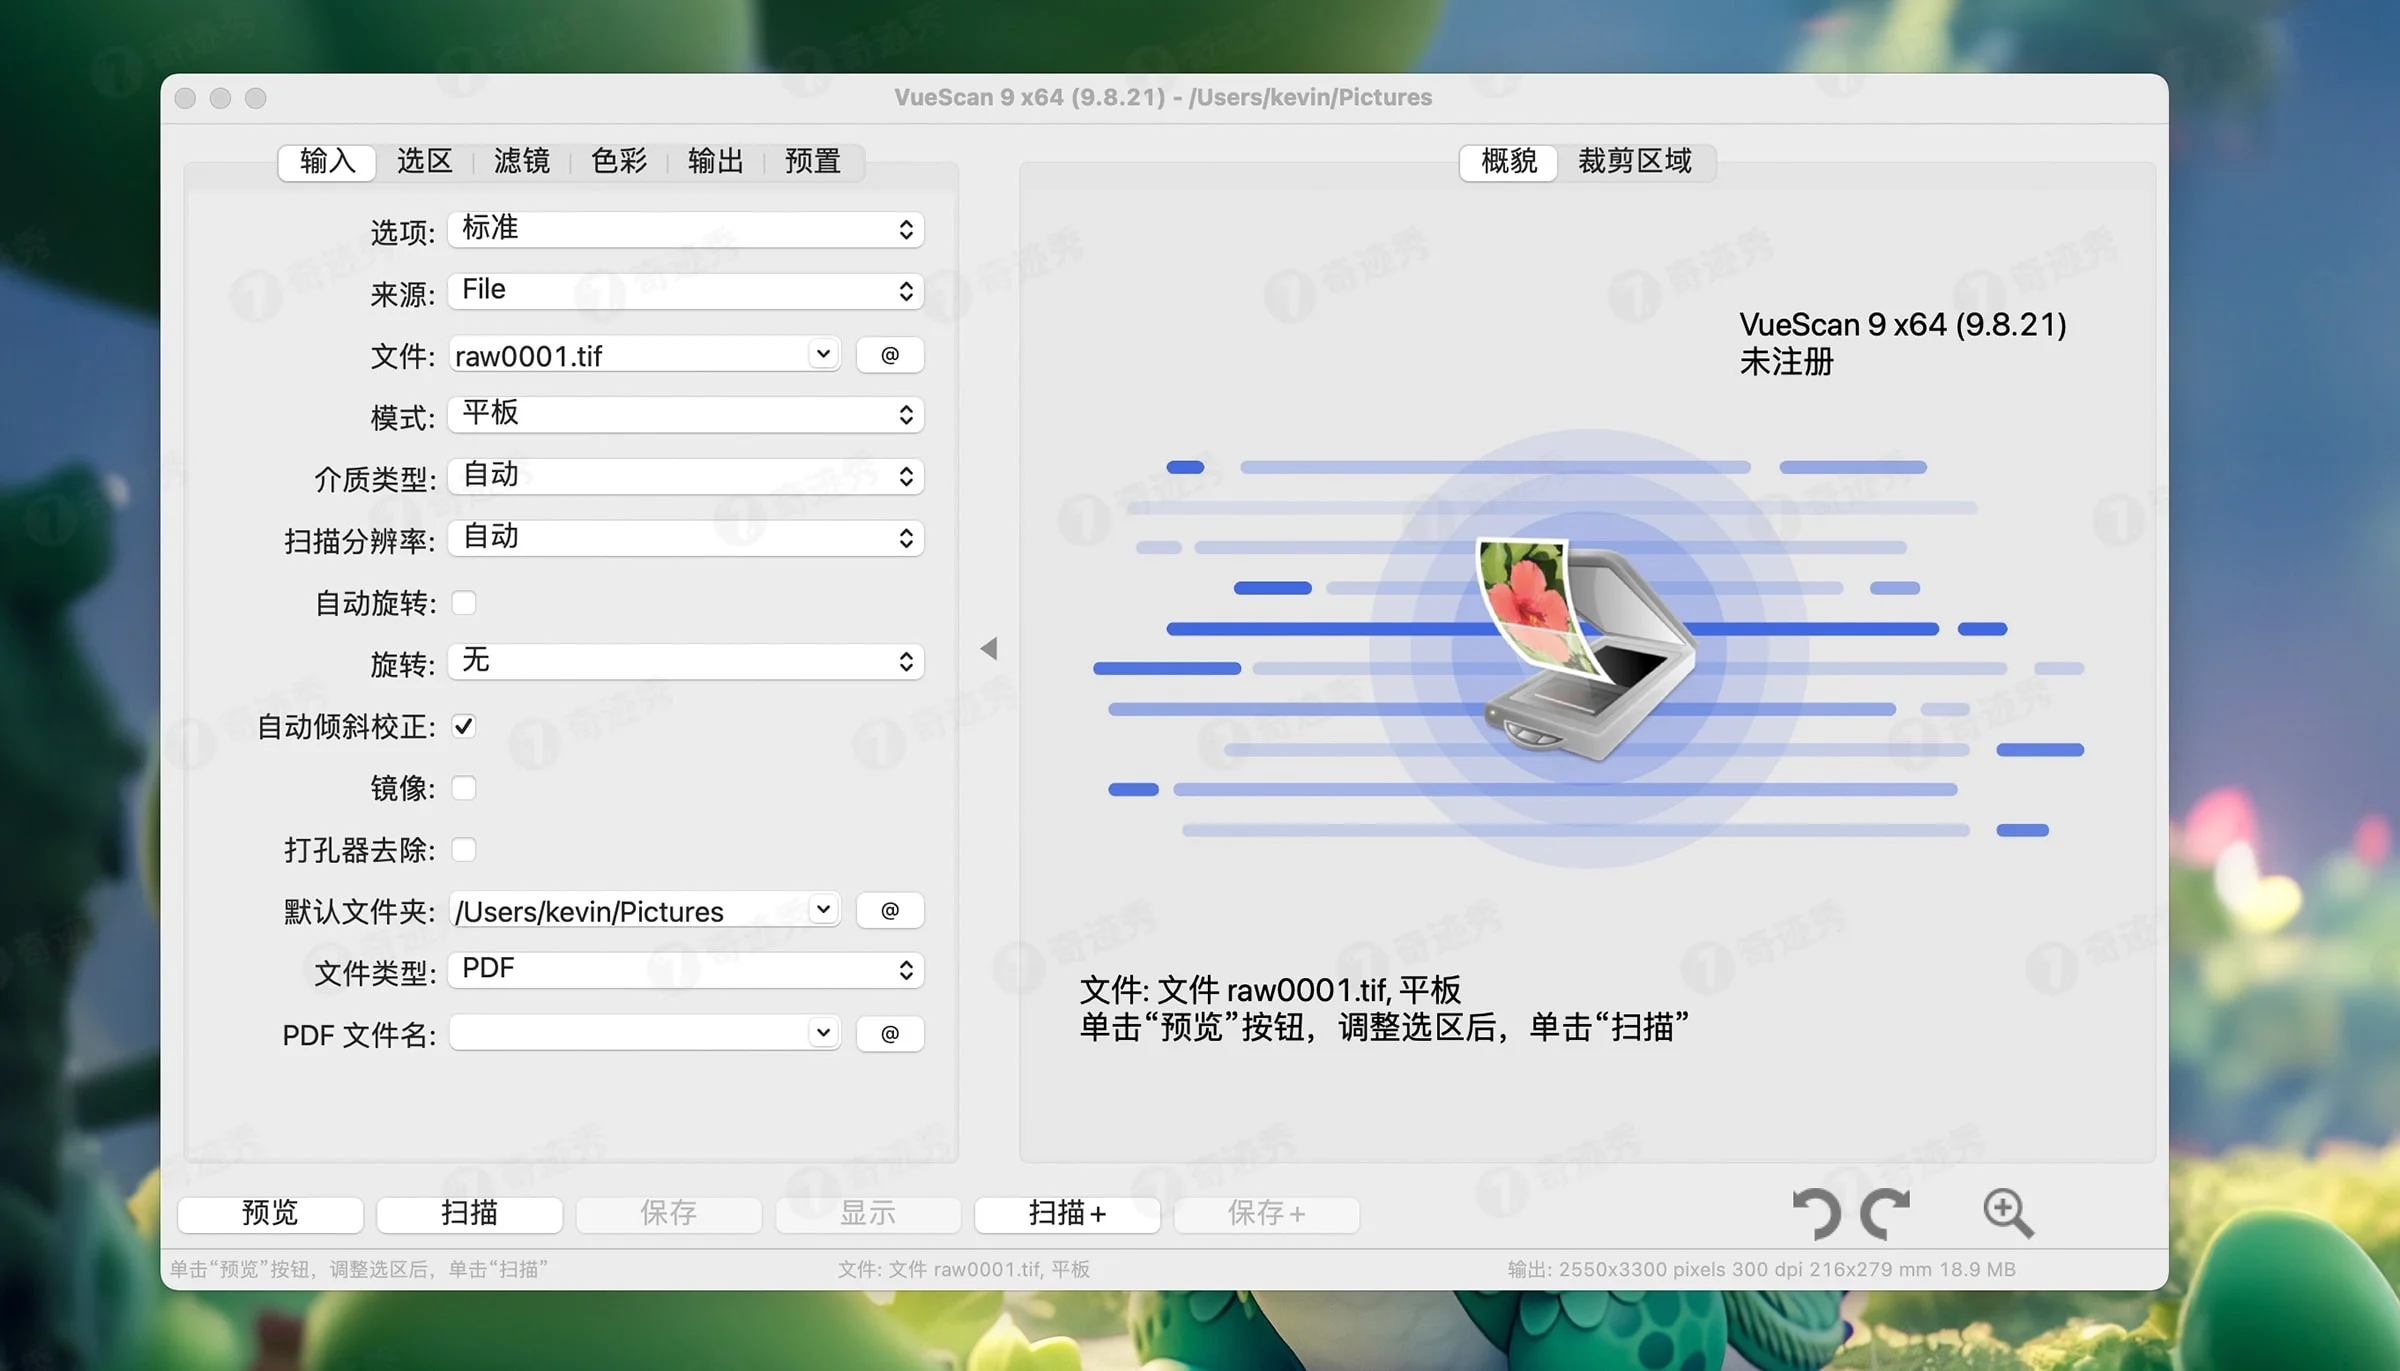Click the 扫描+ button
The width and height of the screenshot is (2400, 1371).
pyautogui.click(x=1066, y=1213)
